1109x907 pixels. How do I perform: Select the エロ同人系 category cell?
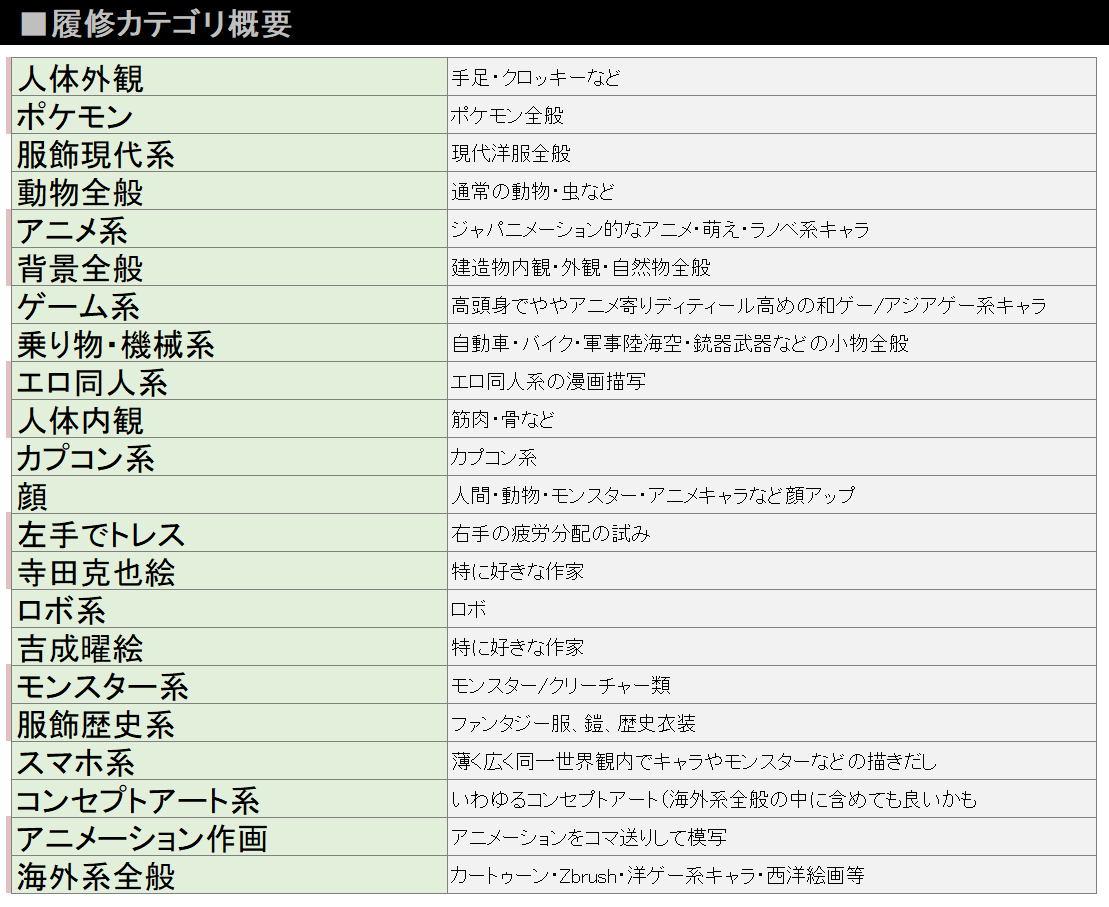pos(229,381)
